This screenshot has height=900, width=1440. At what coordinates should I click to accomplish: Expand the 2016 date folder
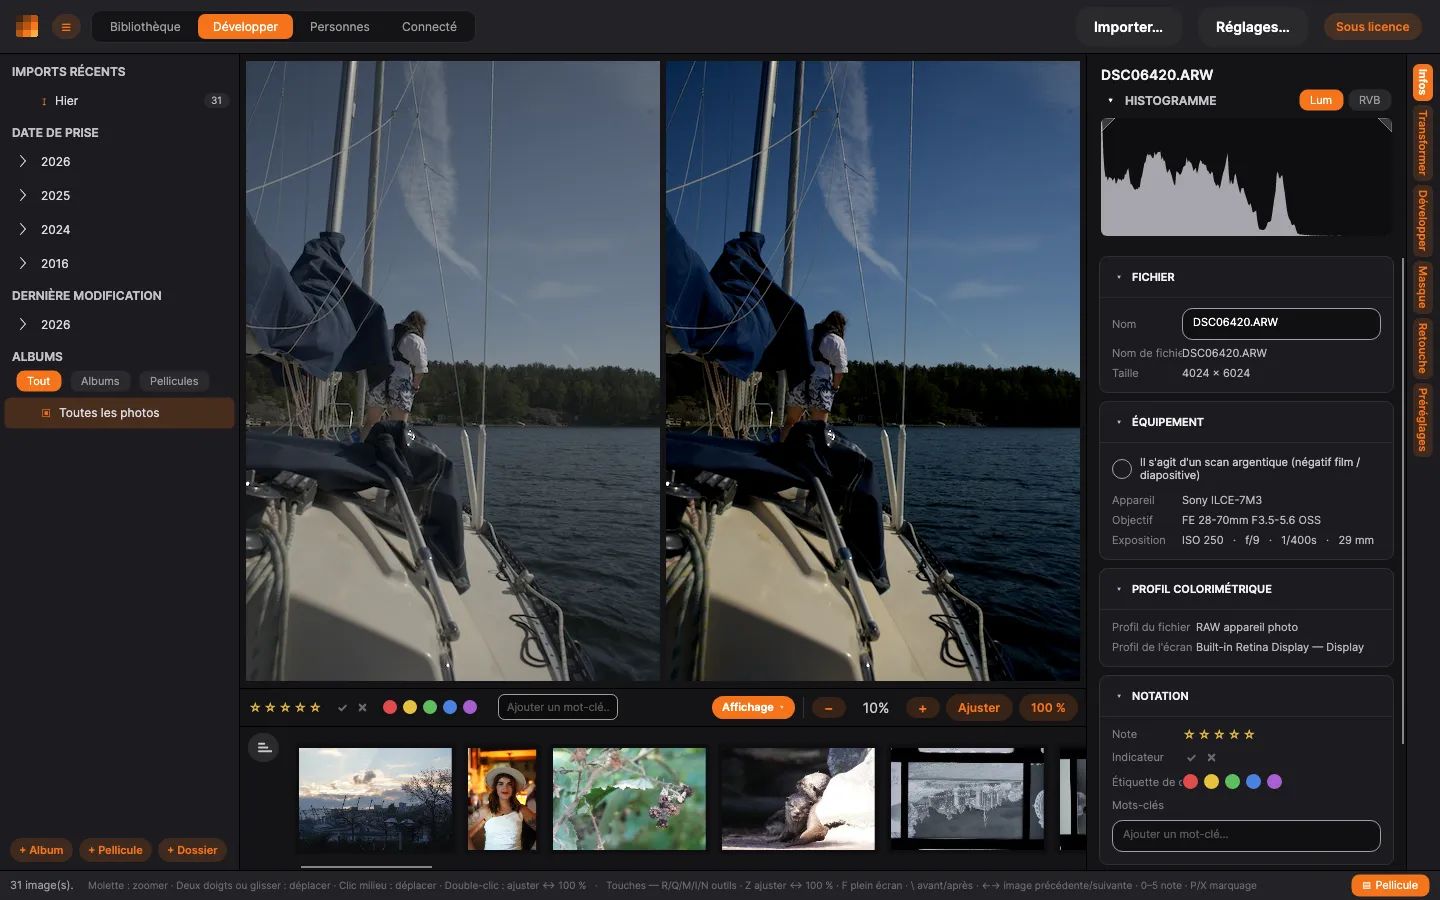coord(23,264)
